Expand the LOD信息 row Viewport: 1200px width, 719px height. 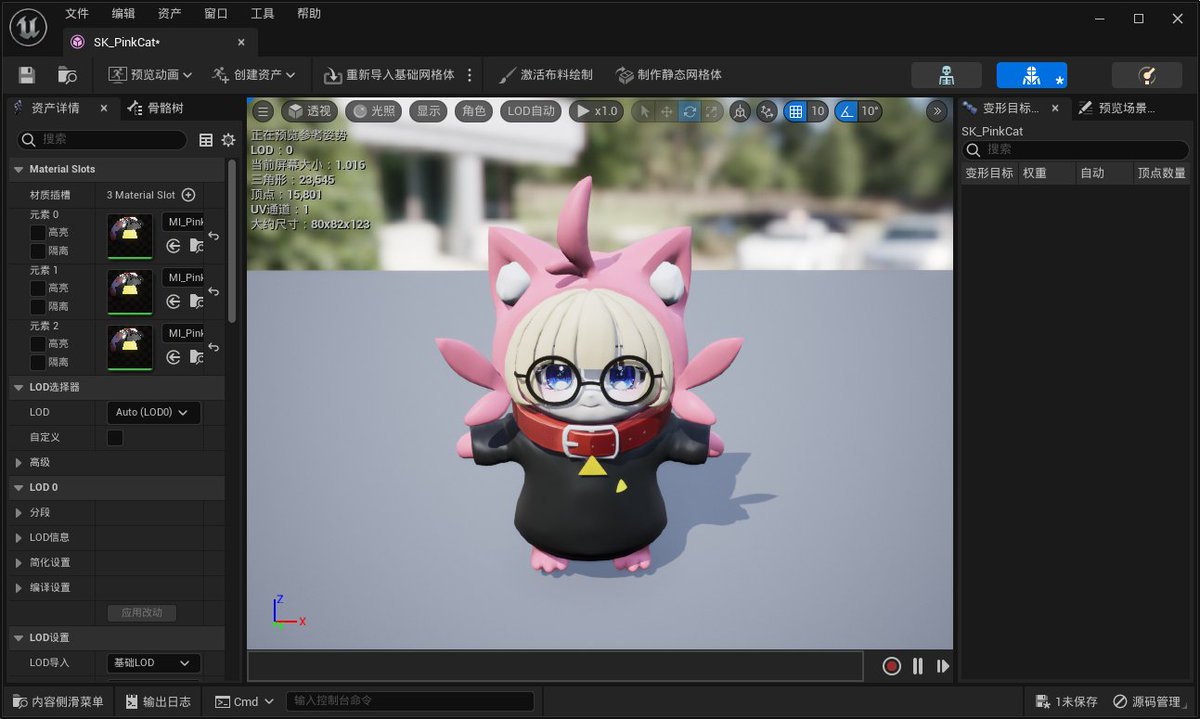pos(19,537)
